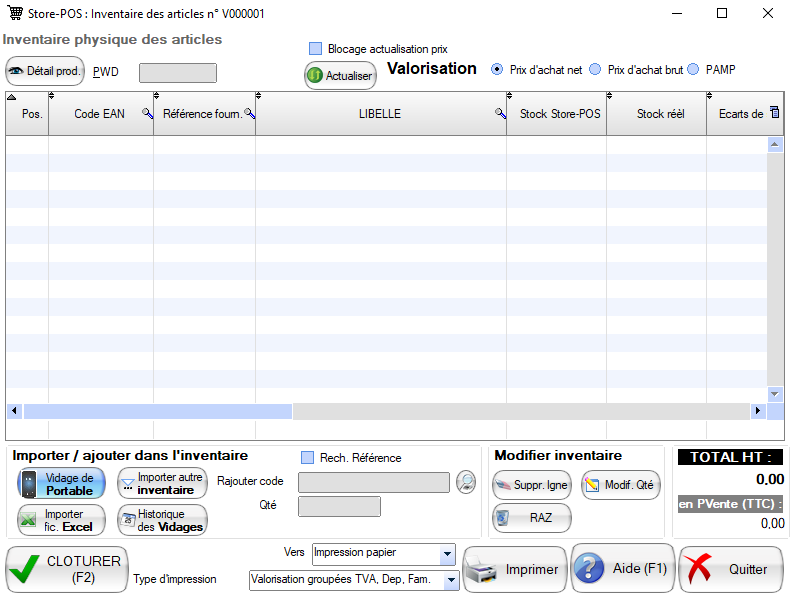The image size is (790, 595).
Task: Click the search icon in LIBELLE column header
Action: point(500,114)
